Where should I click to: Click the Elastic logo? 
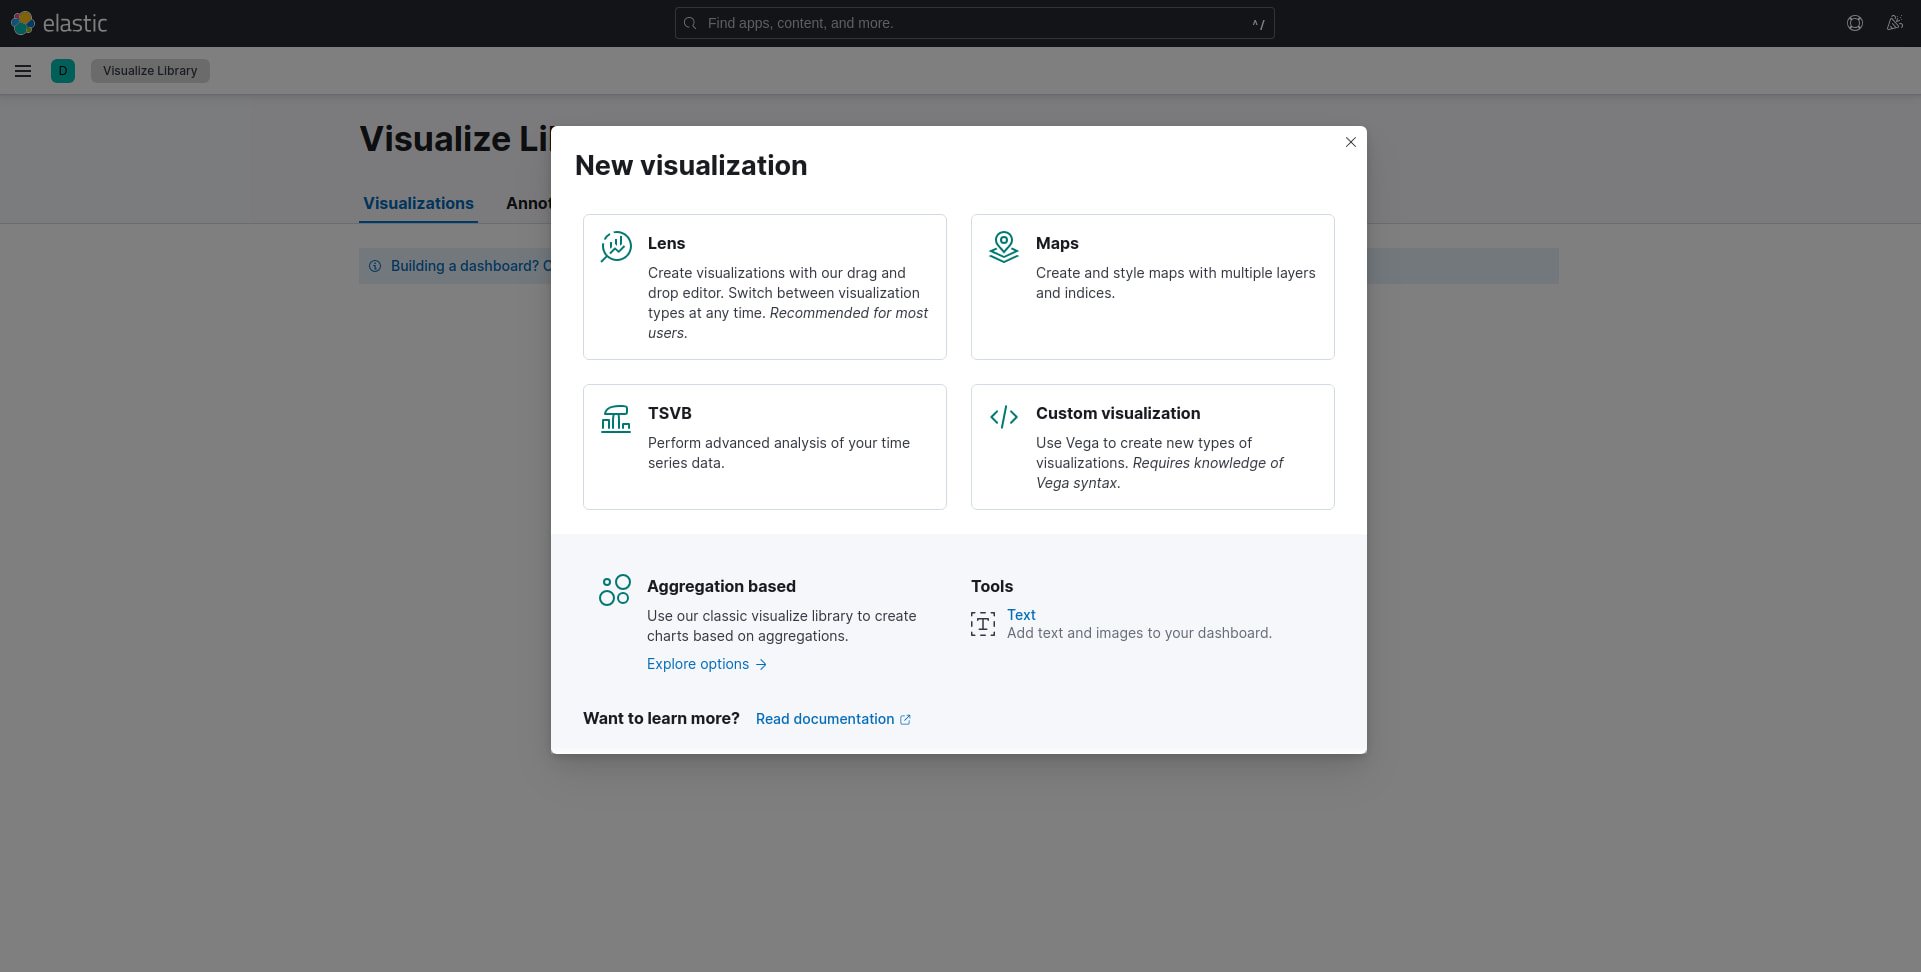click(x=60, y=22)
